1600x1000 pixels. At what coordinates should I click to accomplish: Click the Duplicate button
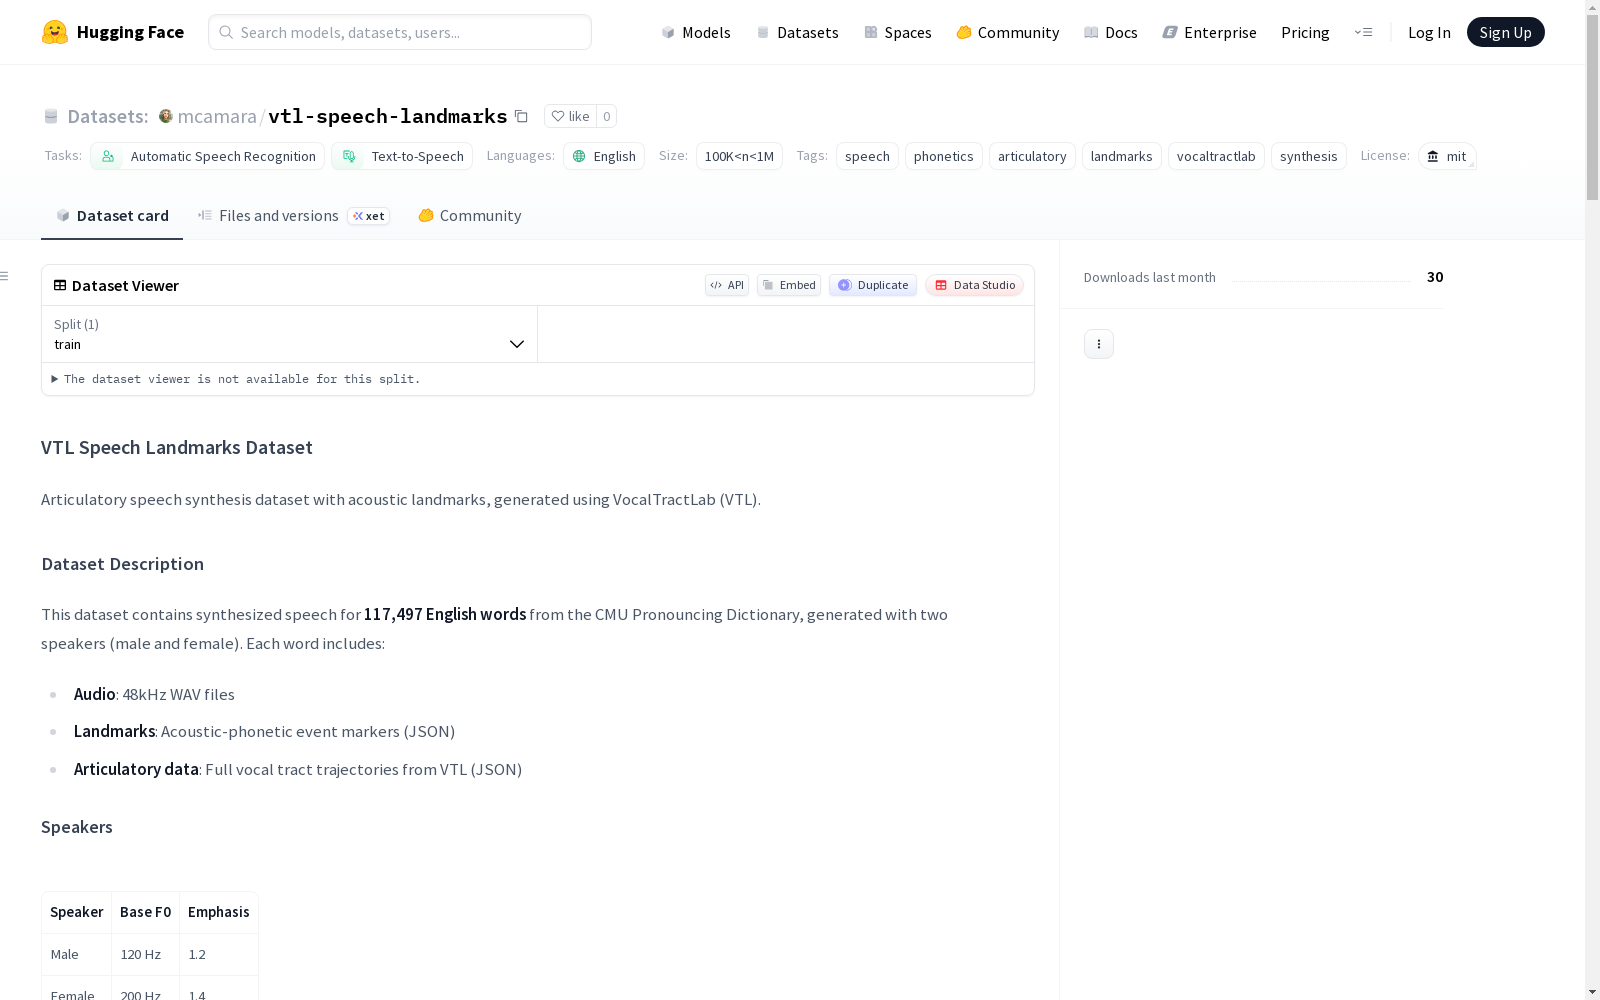coord(873,285)
